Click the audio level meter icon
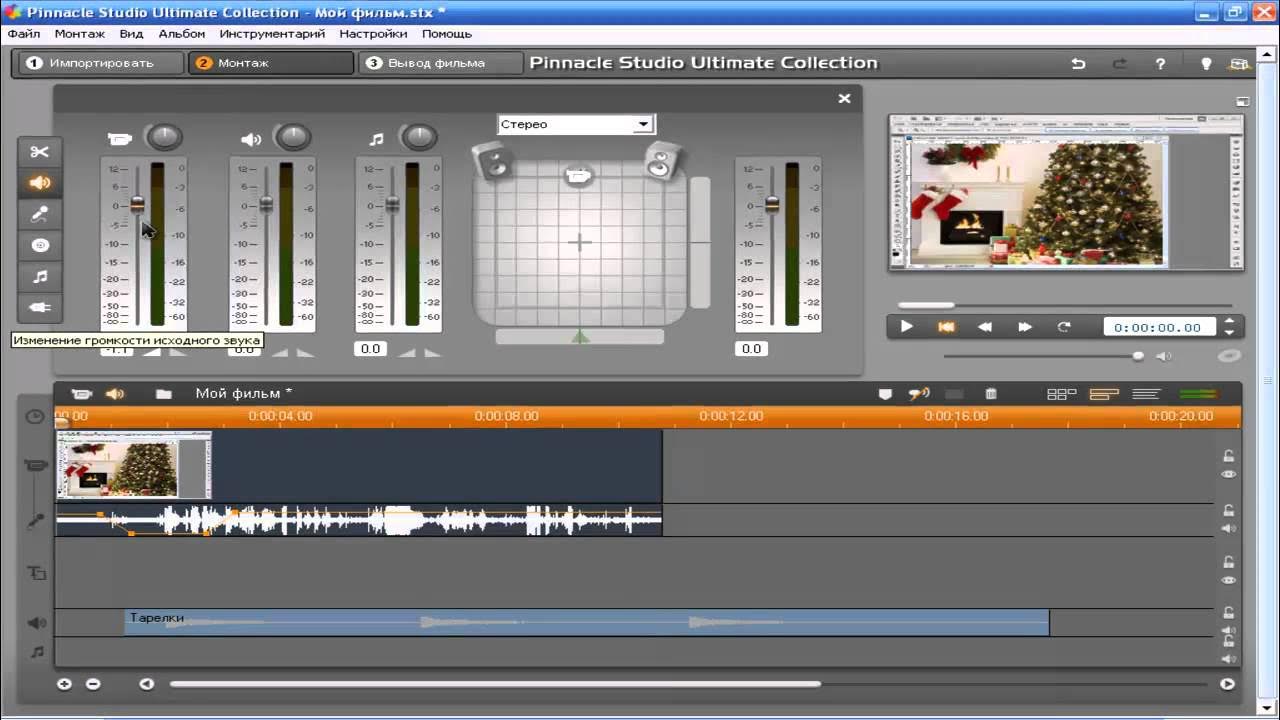This screenshot has height=720, width=1280. (x=1199, y=394)
